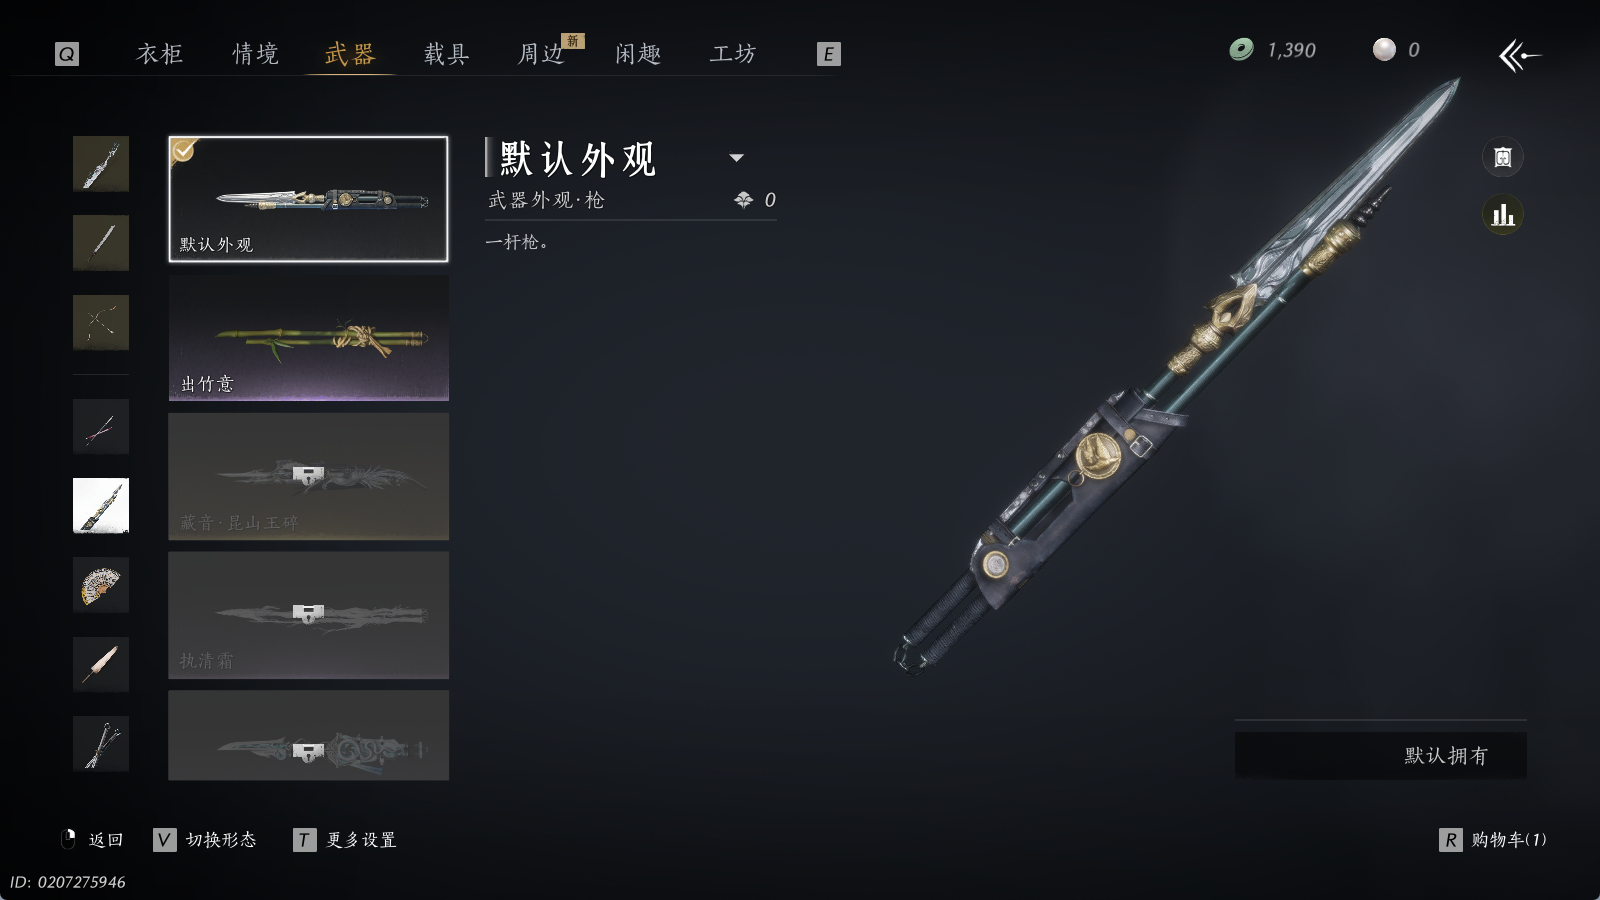Open the 周边 tab marked new
The width and height of the screenshot is (1600, 900).
point(542,54)
